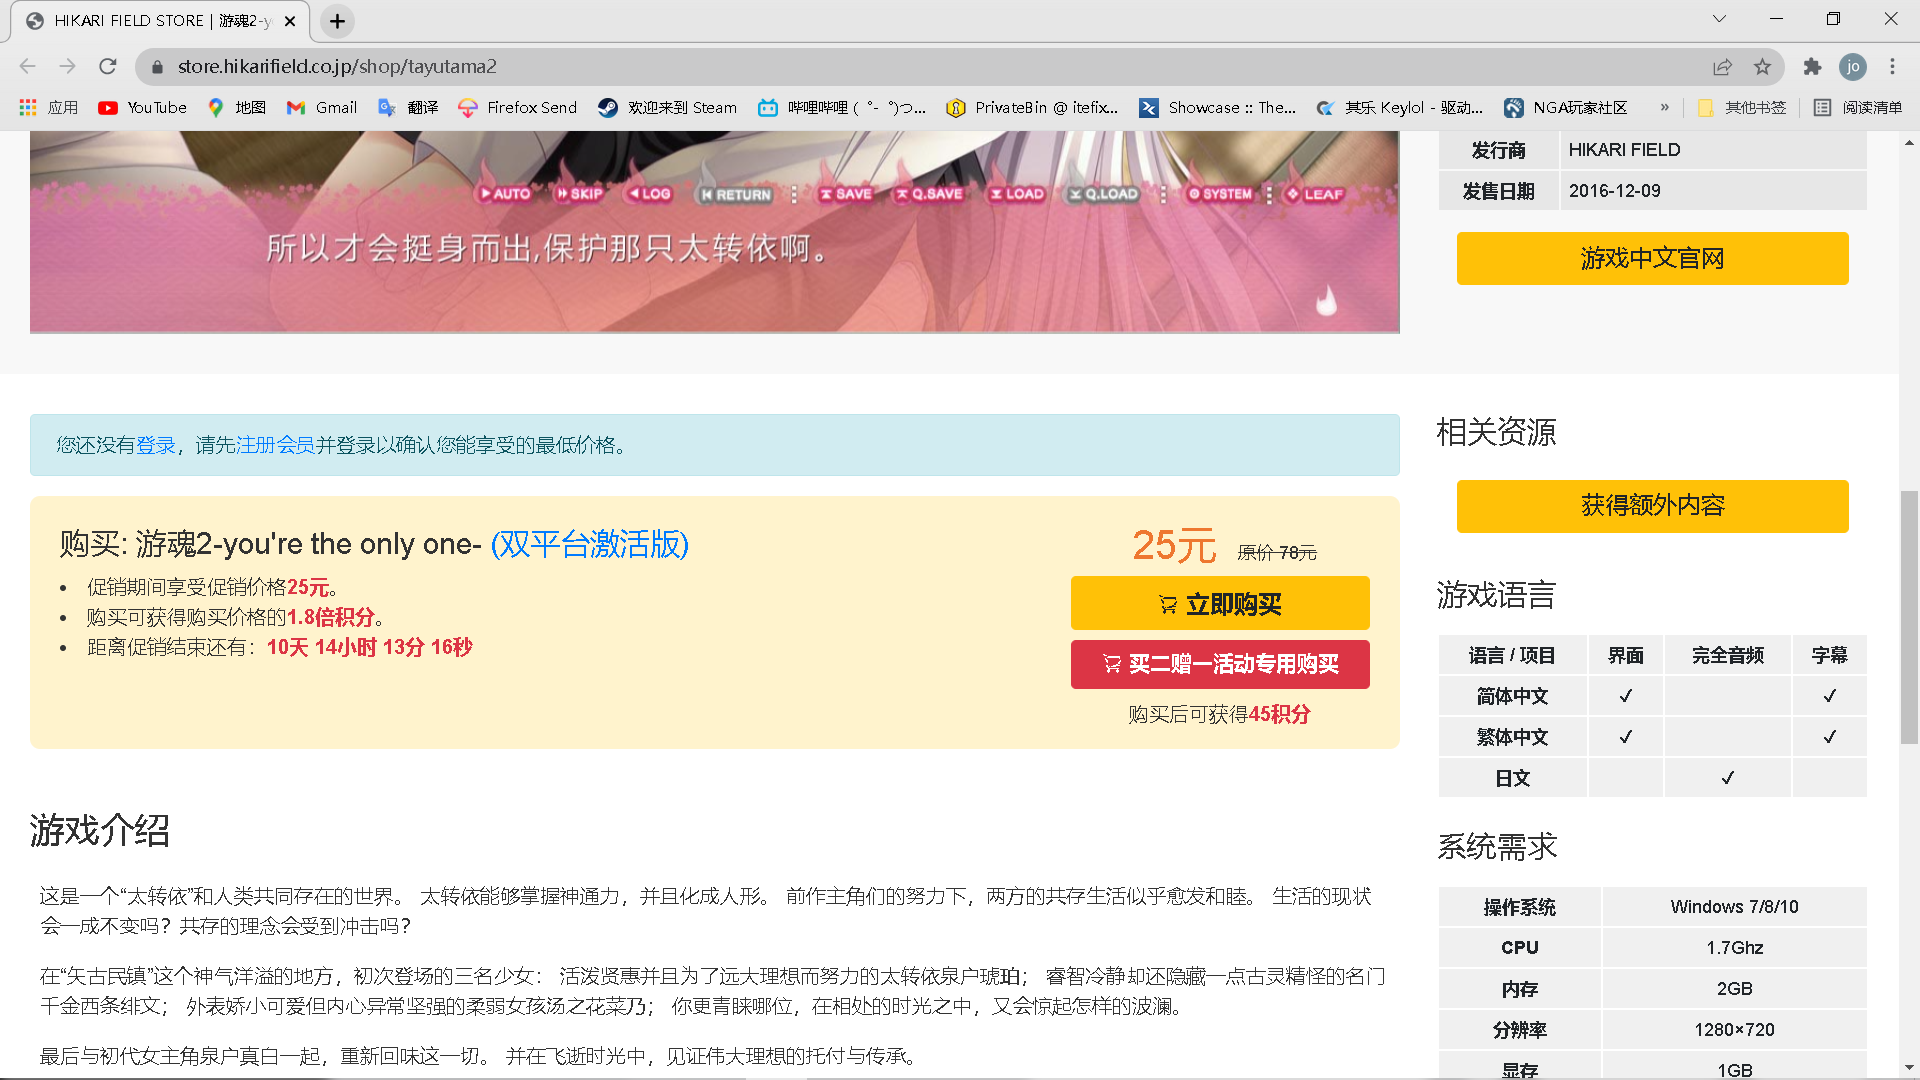Screen dimensions: 1920x1080
Task: Open the tab search dropdown arrow
Action: coord(1719,19)
